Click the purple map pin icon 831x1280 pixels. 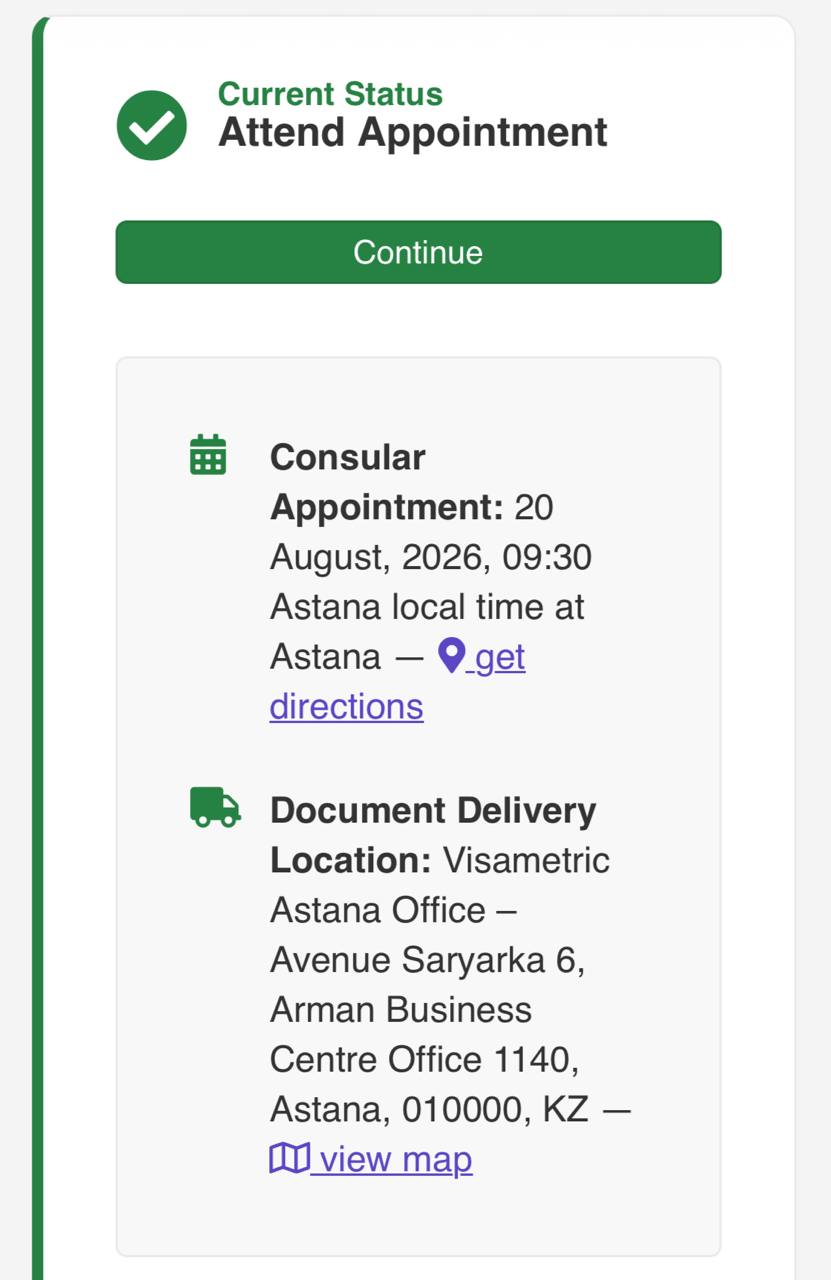point(452,656)
